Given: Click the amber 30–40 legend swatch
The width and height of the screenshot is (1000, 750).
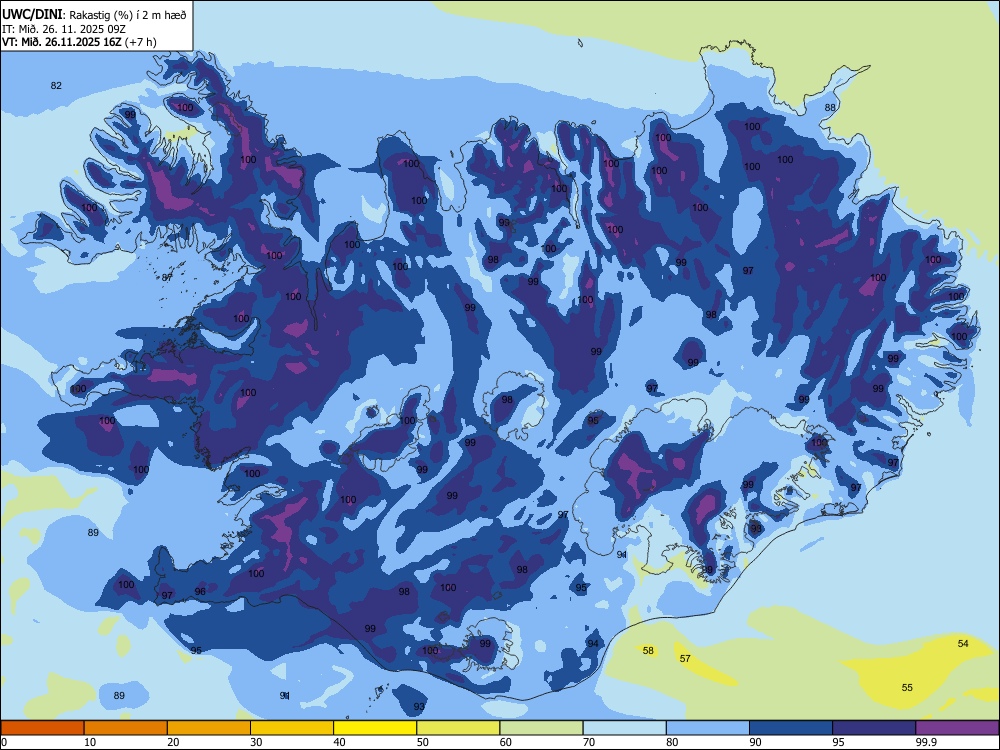Looking at the screenshot, I should [x=292, y=728].
